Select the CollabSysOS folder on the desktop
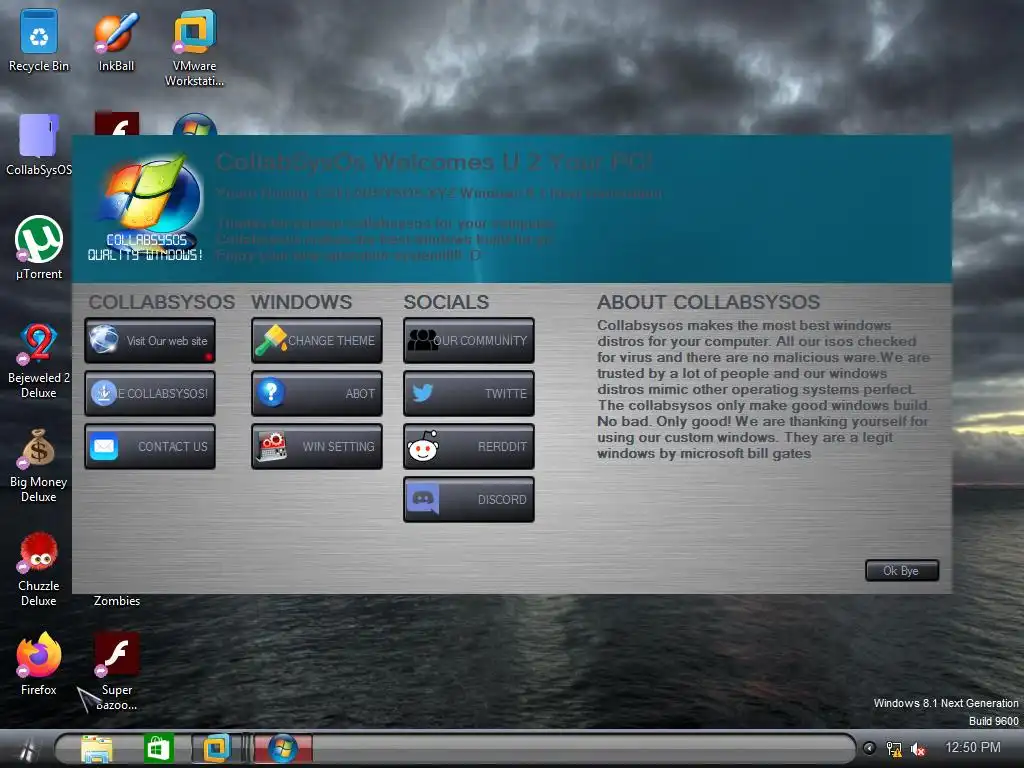 (39, 145)
